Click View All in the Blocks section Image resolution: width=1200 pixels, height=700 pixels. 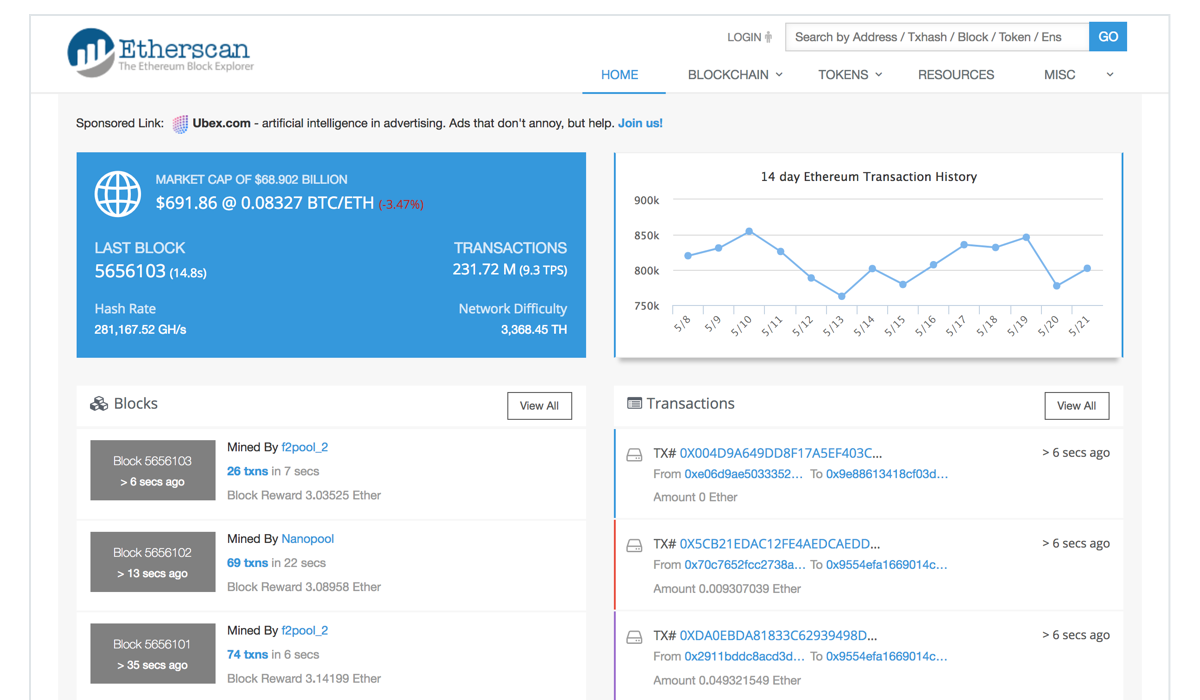pyautogui.click(x=539, y=406)
